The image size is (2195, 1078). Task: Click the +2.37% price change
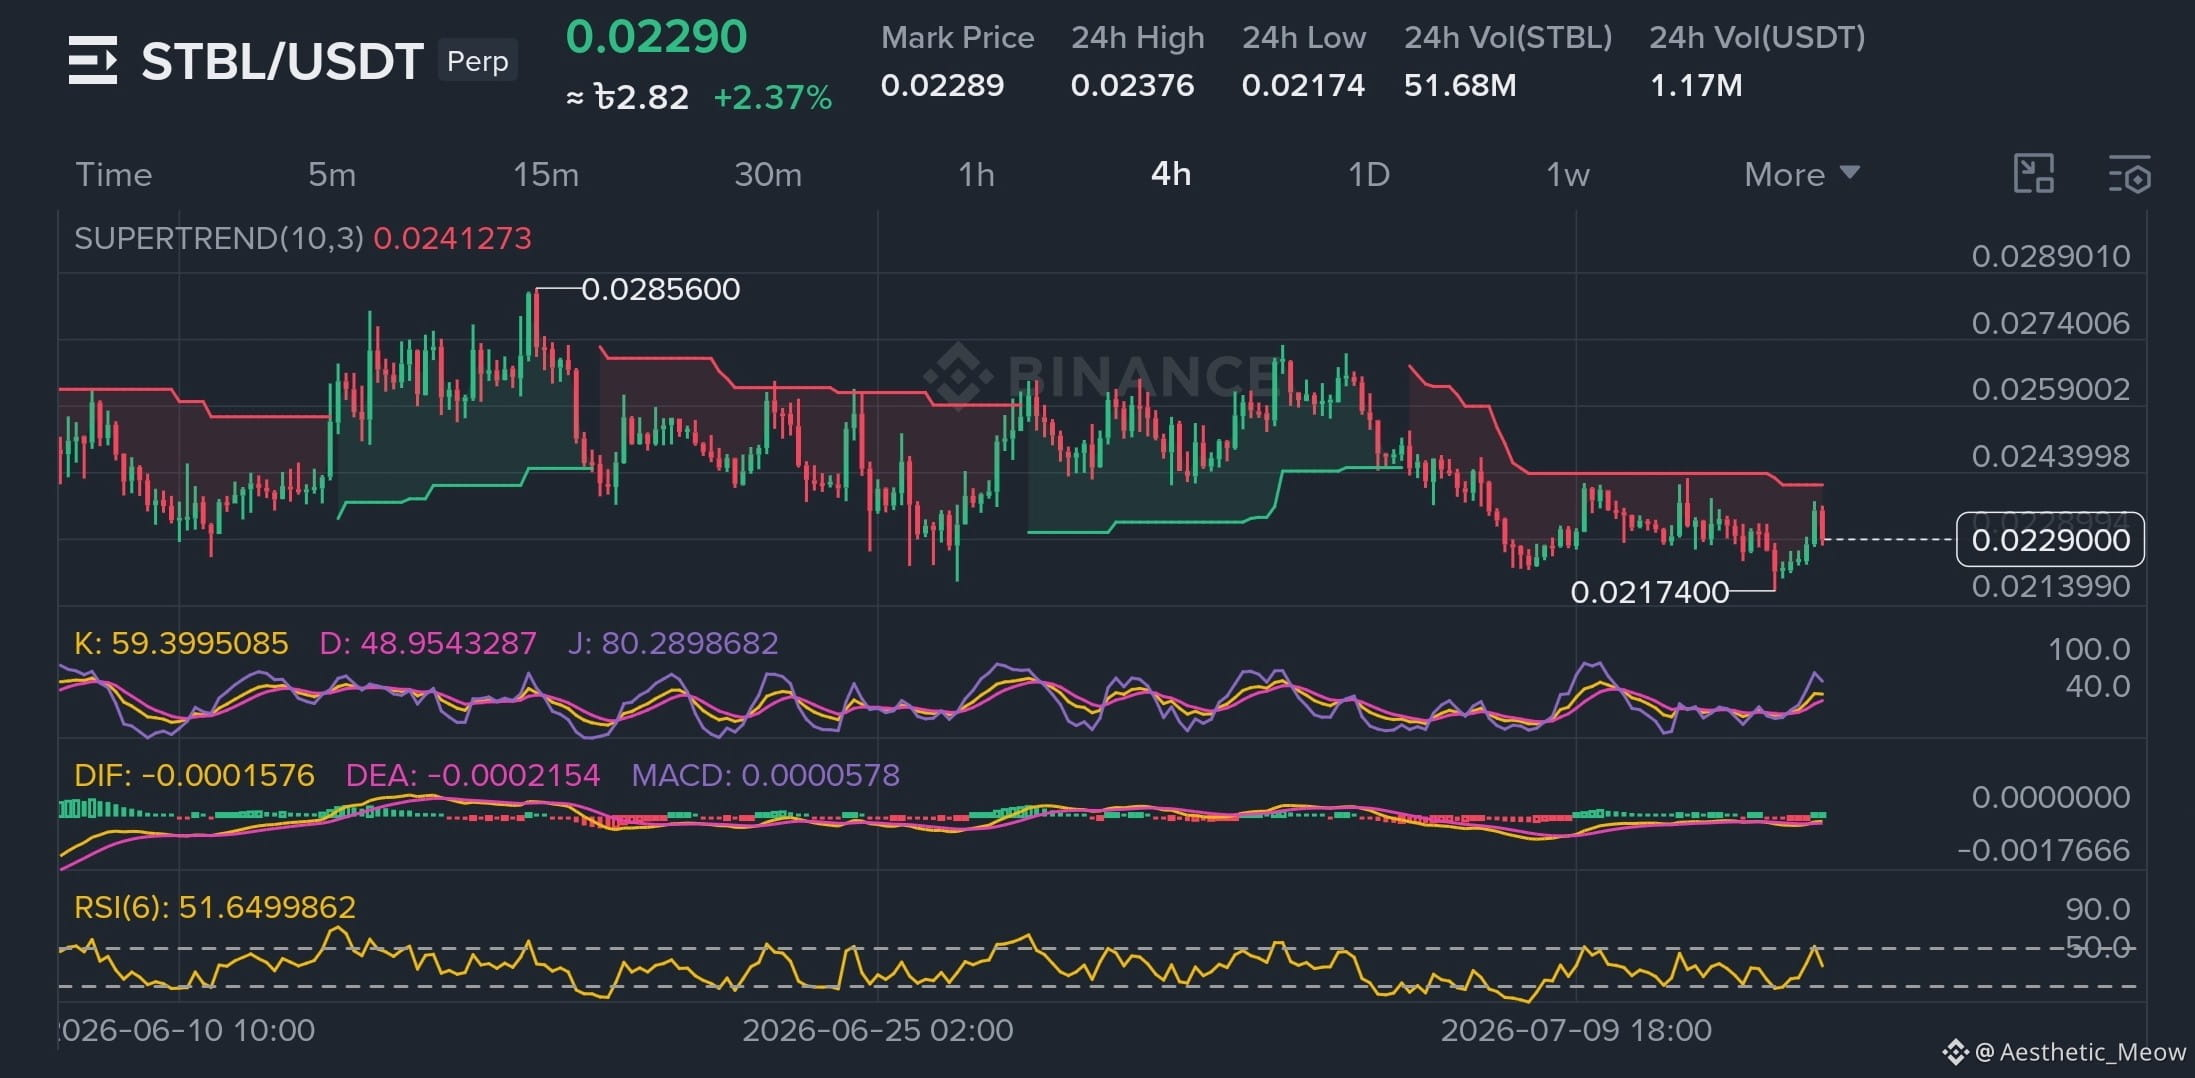772,97
